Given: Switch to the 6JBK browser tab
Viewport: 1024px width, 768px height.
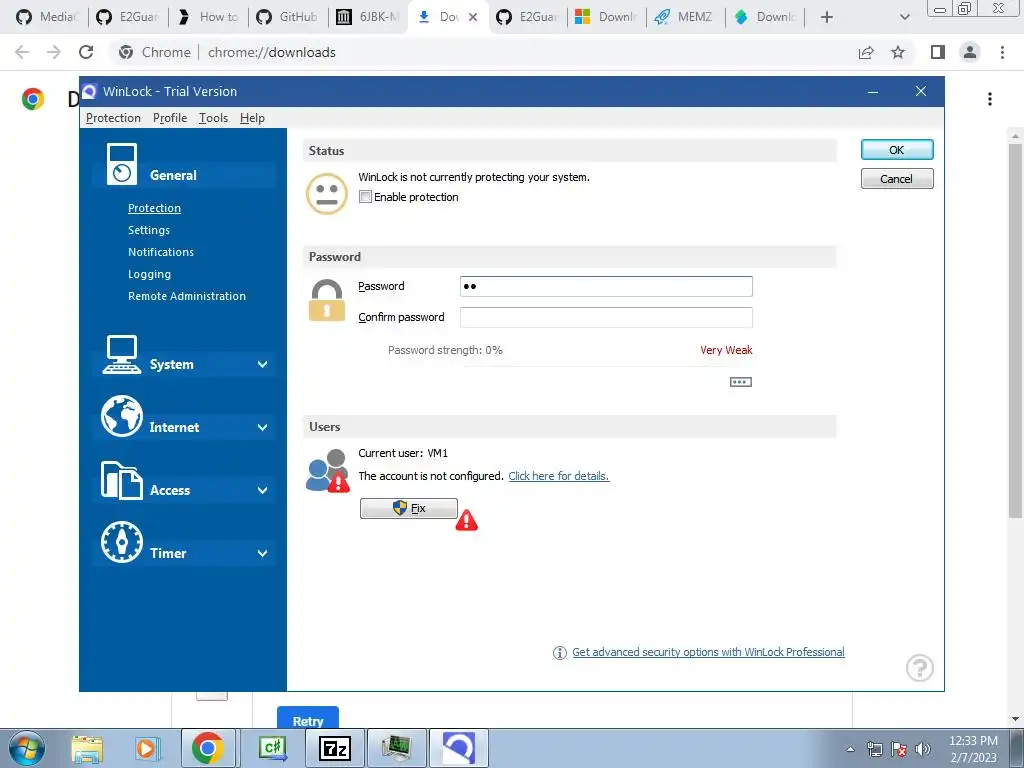Looking at the screenshot, I should (368, 17).
